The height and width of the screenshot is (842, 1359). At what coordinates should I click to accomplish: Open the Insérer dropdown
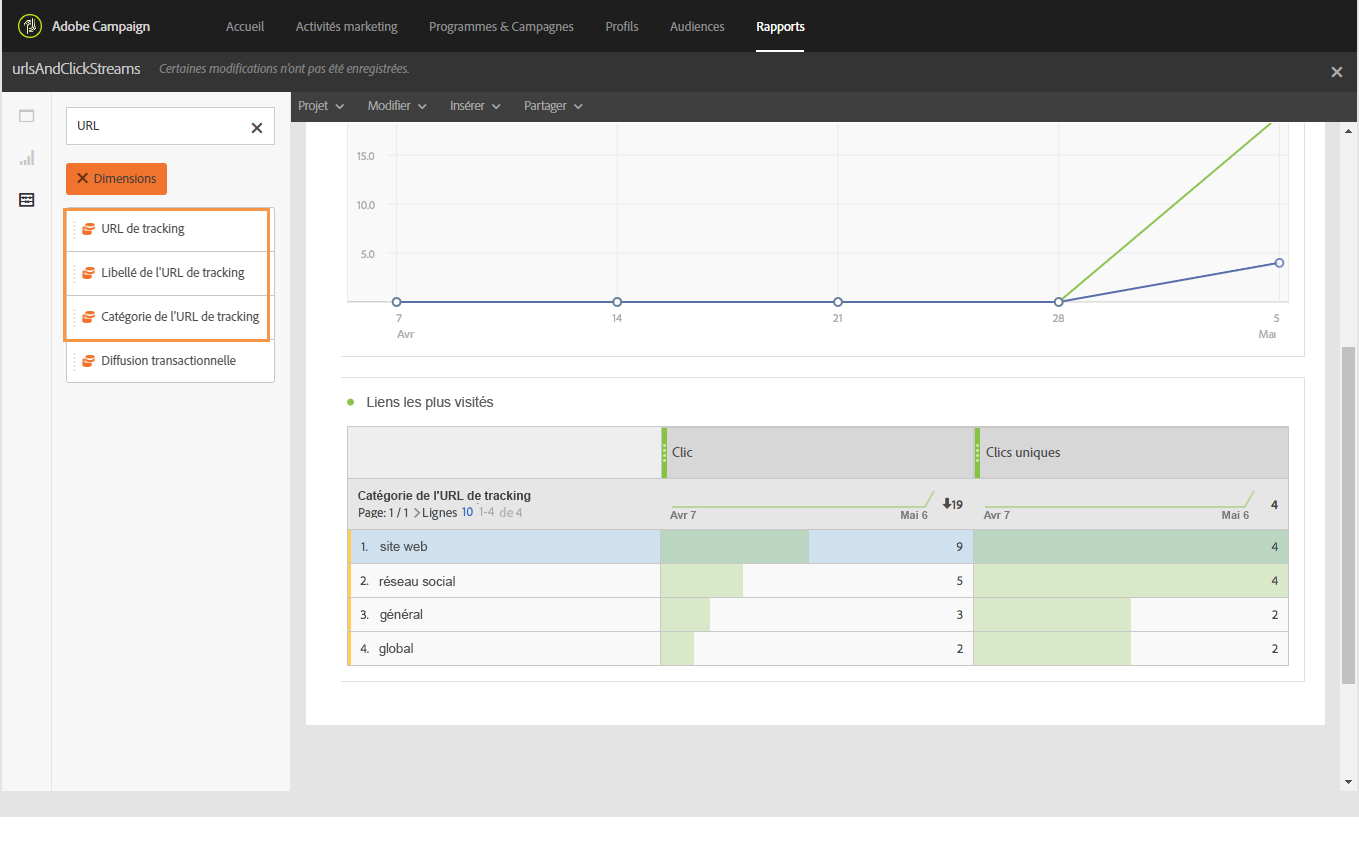coord(474,106)
